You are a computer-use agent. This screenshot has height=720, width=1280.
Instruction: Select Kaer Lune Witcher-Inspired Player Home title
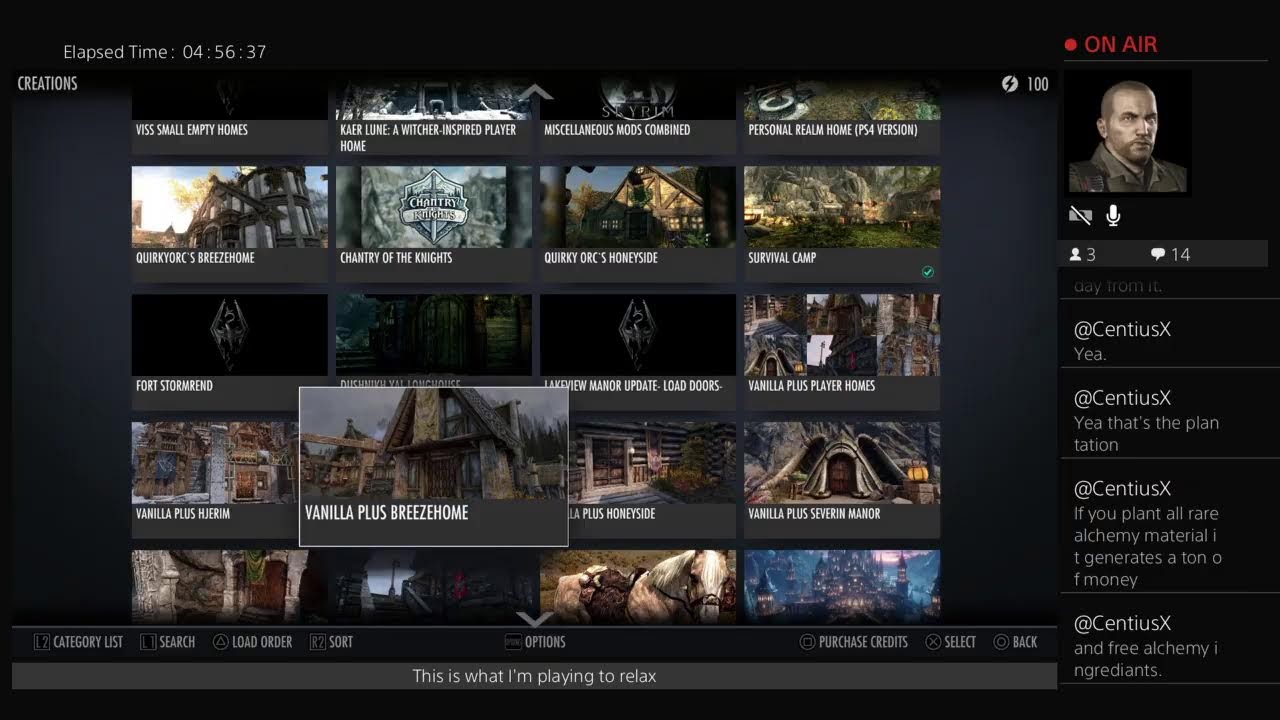point(428,138)
